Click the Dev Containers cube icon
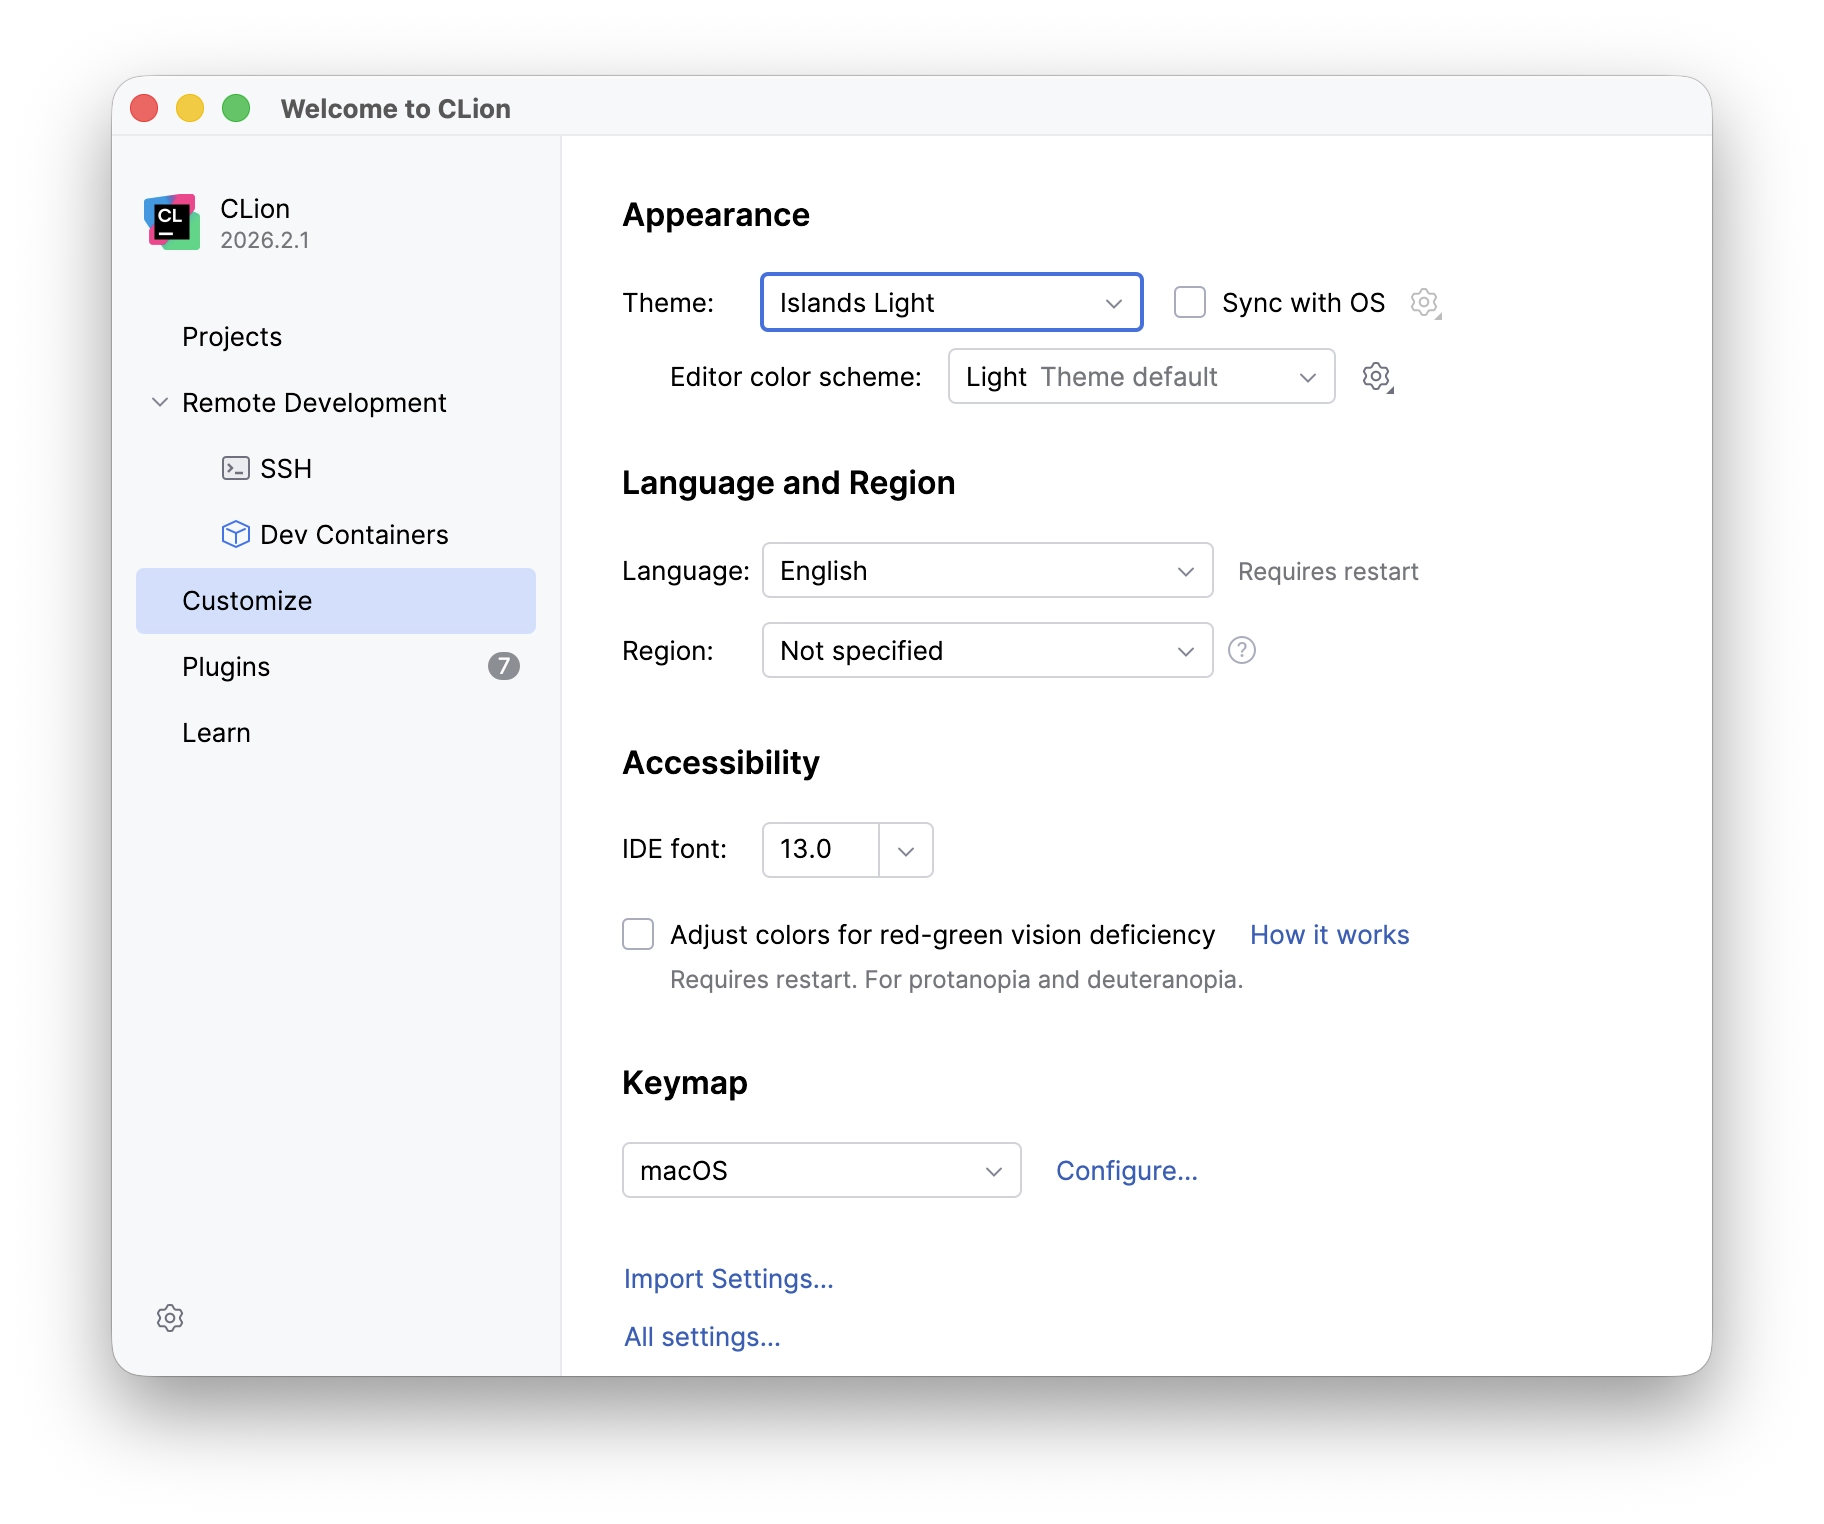The width and height of the screenshot is (1824, 1524). (x=236, y=534)
